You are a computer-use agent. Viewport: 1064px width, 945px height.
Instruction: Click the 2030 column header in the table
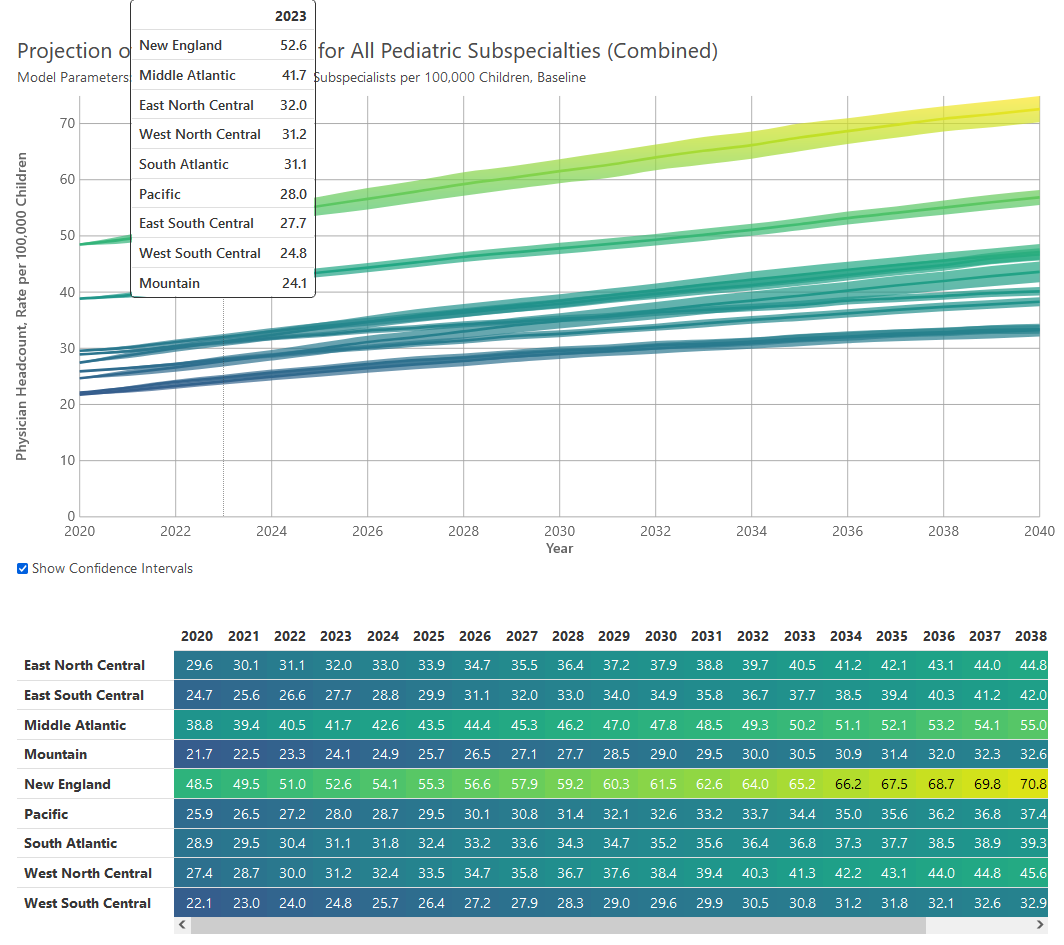[x=661, y=636]
